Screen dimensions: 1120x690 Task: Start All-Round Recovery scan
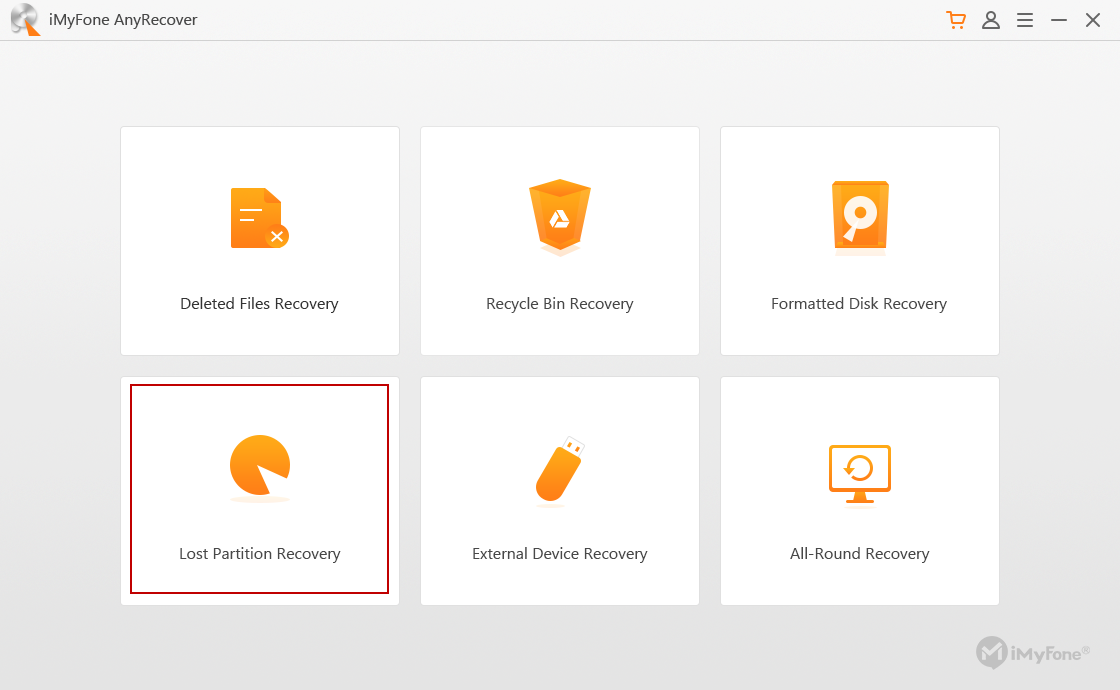click(859, 490)
